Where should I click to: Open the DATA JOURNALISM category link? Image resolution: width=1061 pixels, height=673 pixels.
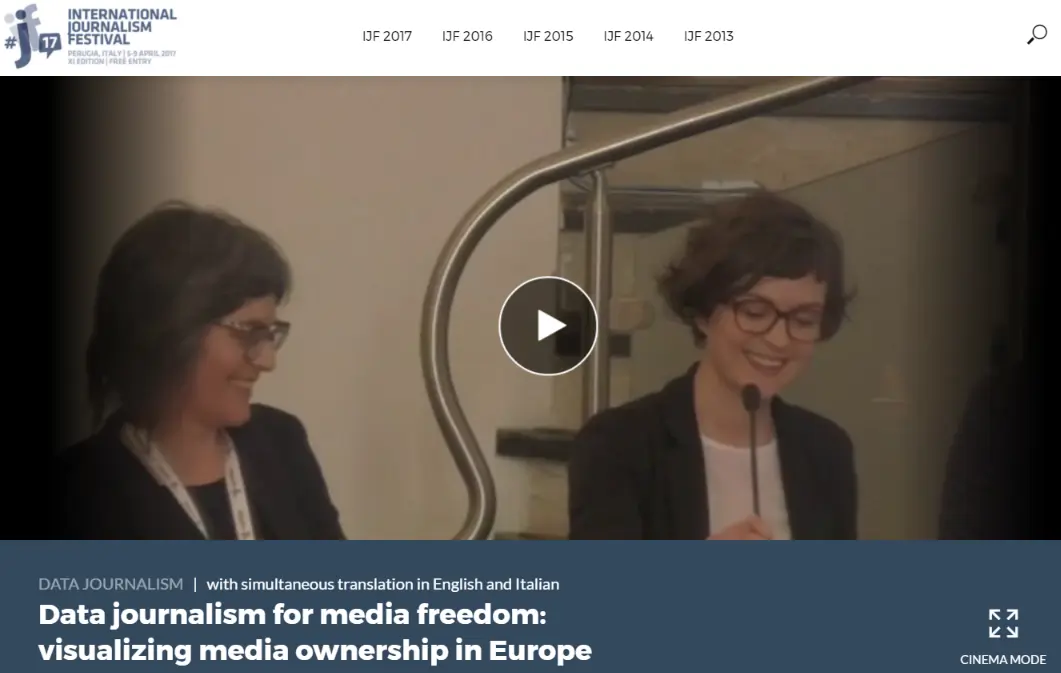[111, 584]
